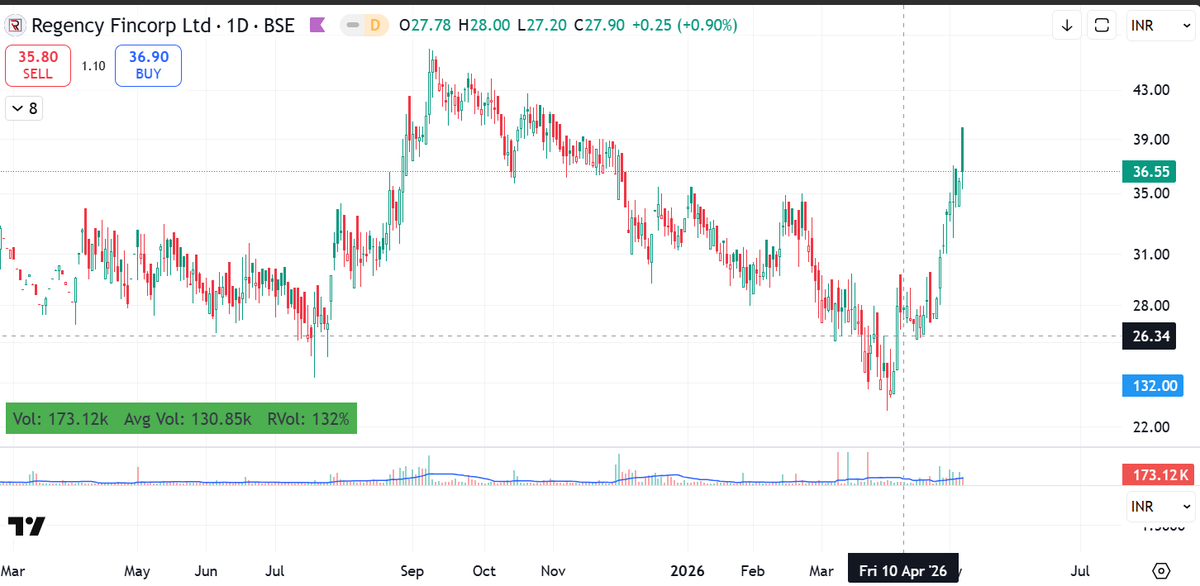Click the Oct label on the time axis
Image resolution: width=1200 pixels, height=586 pixels.
click(x=483, y=572)
